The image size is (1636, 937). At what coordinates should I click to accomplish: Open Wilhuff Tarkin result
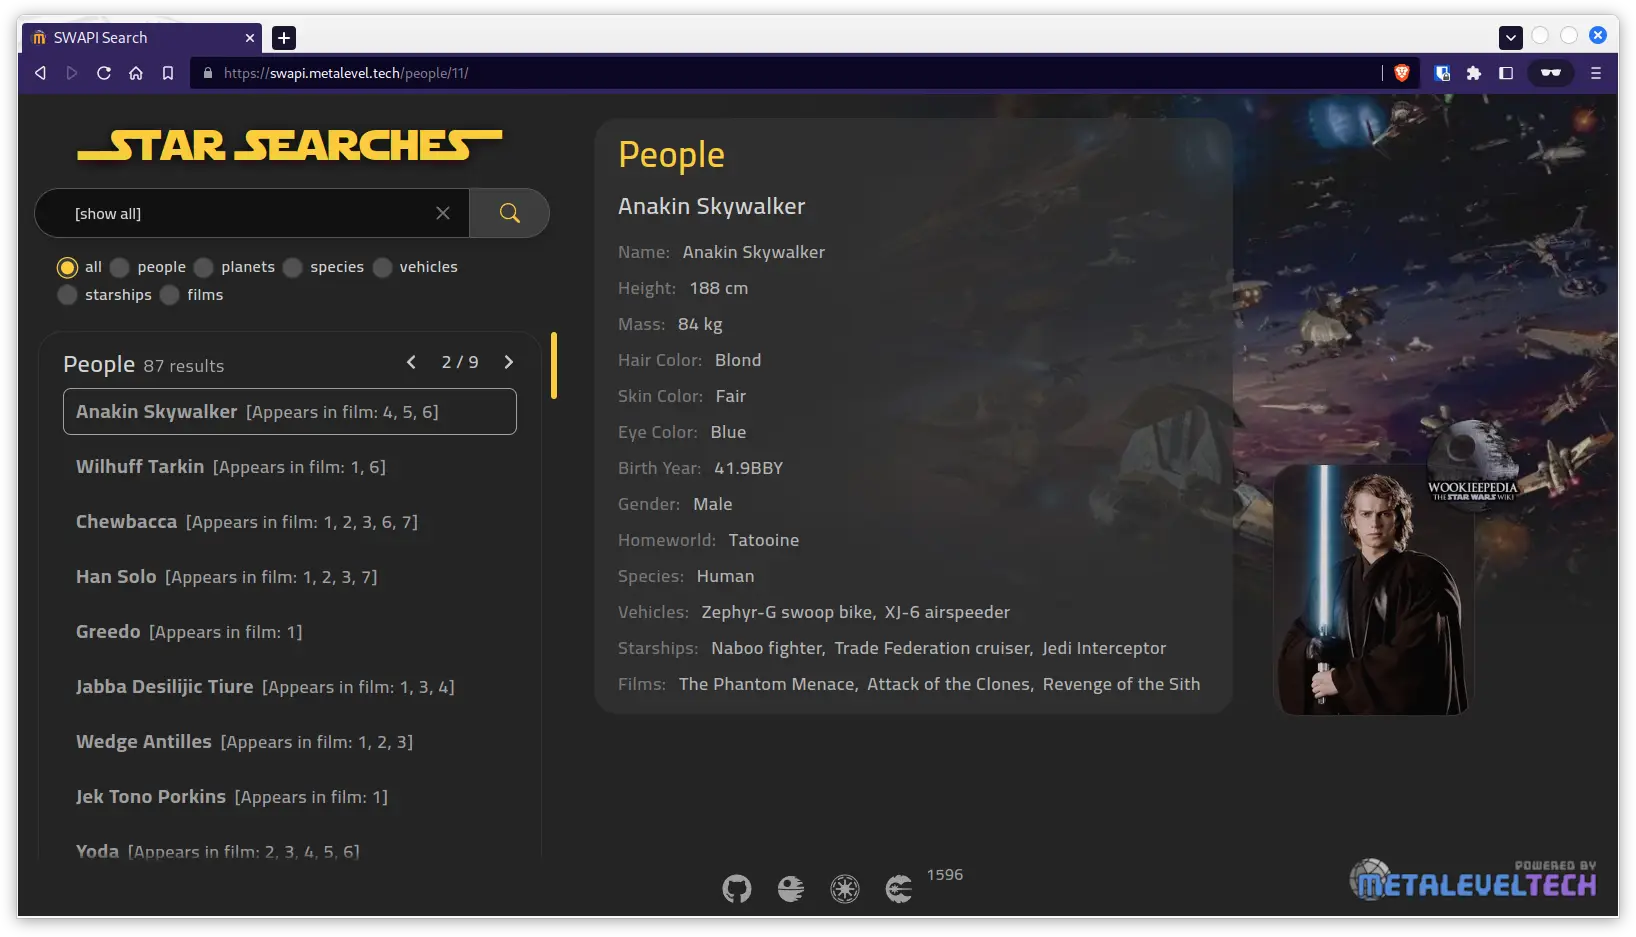click(290, 467)
